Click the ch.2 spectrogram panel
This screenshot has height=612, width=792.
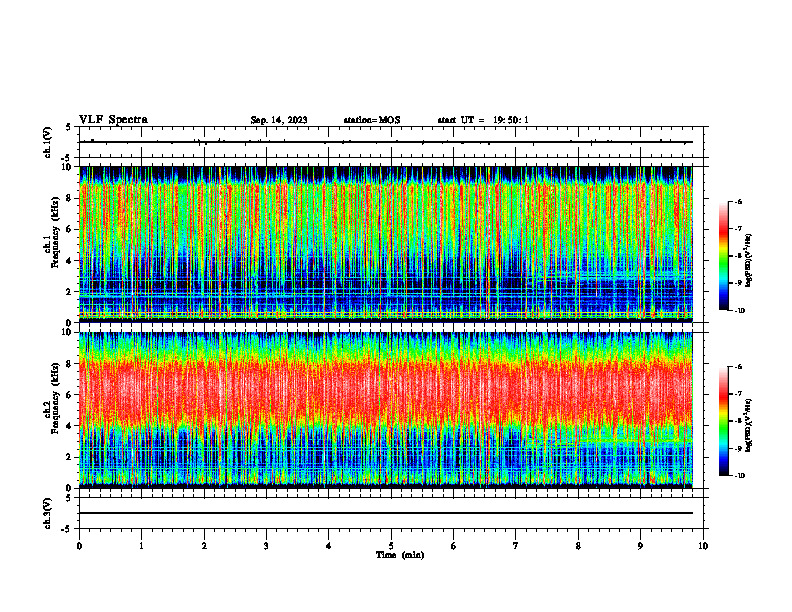point(386,410)
